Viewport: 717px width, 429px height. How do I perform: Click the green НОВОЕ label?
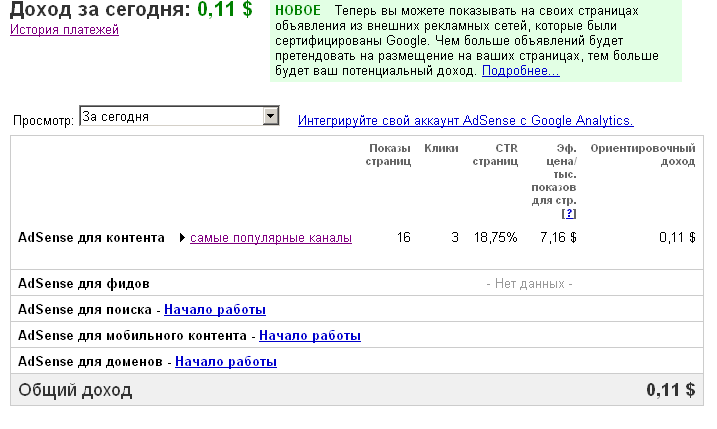298,11
